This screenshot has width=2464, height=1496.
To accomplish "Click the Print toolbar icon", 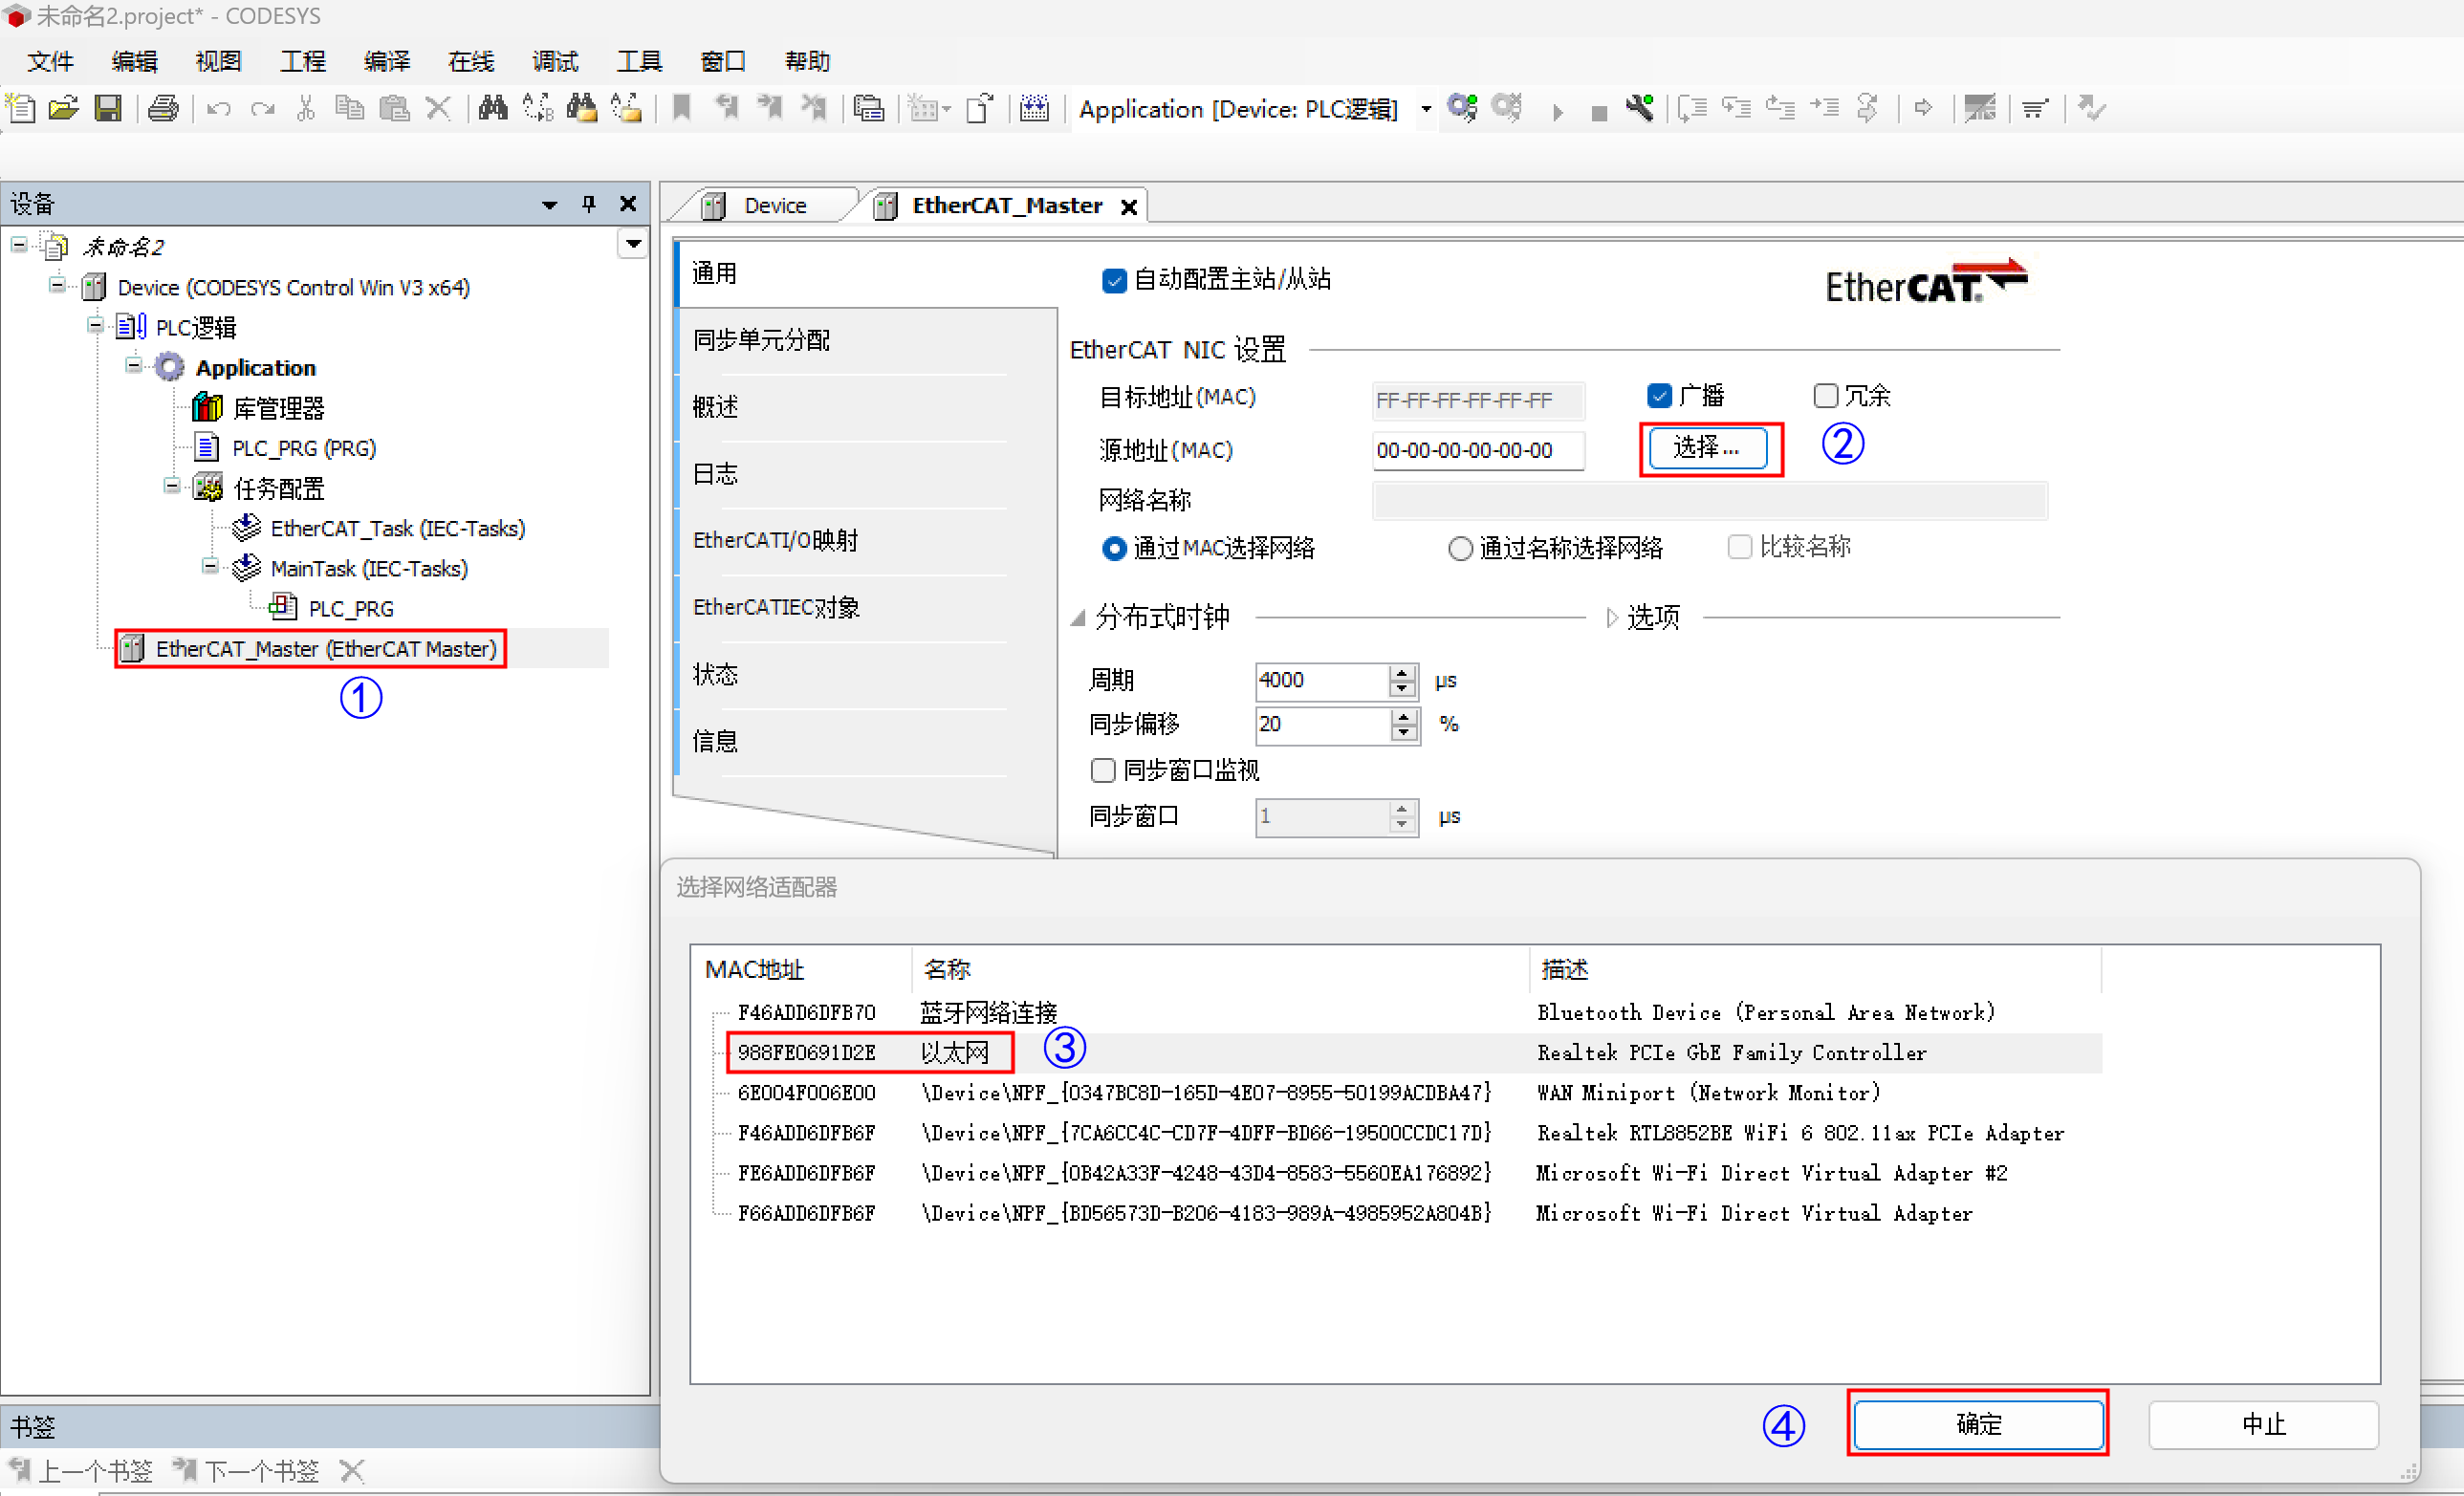I will coord(163,108).
